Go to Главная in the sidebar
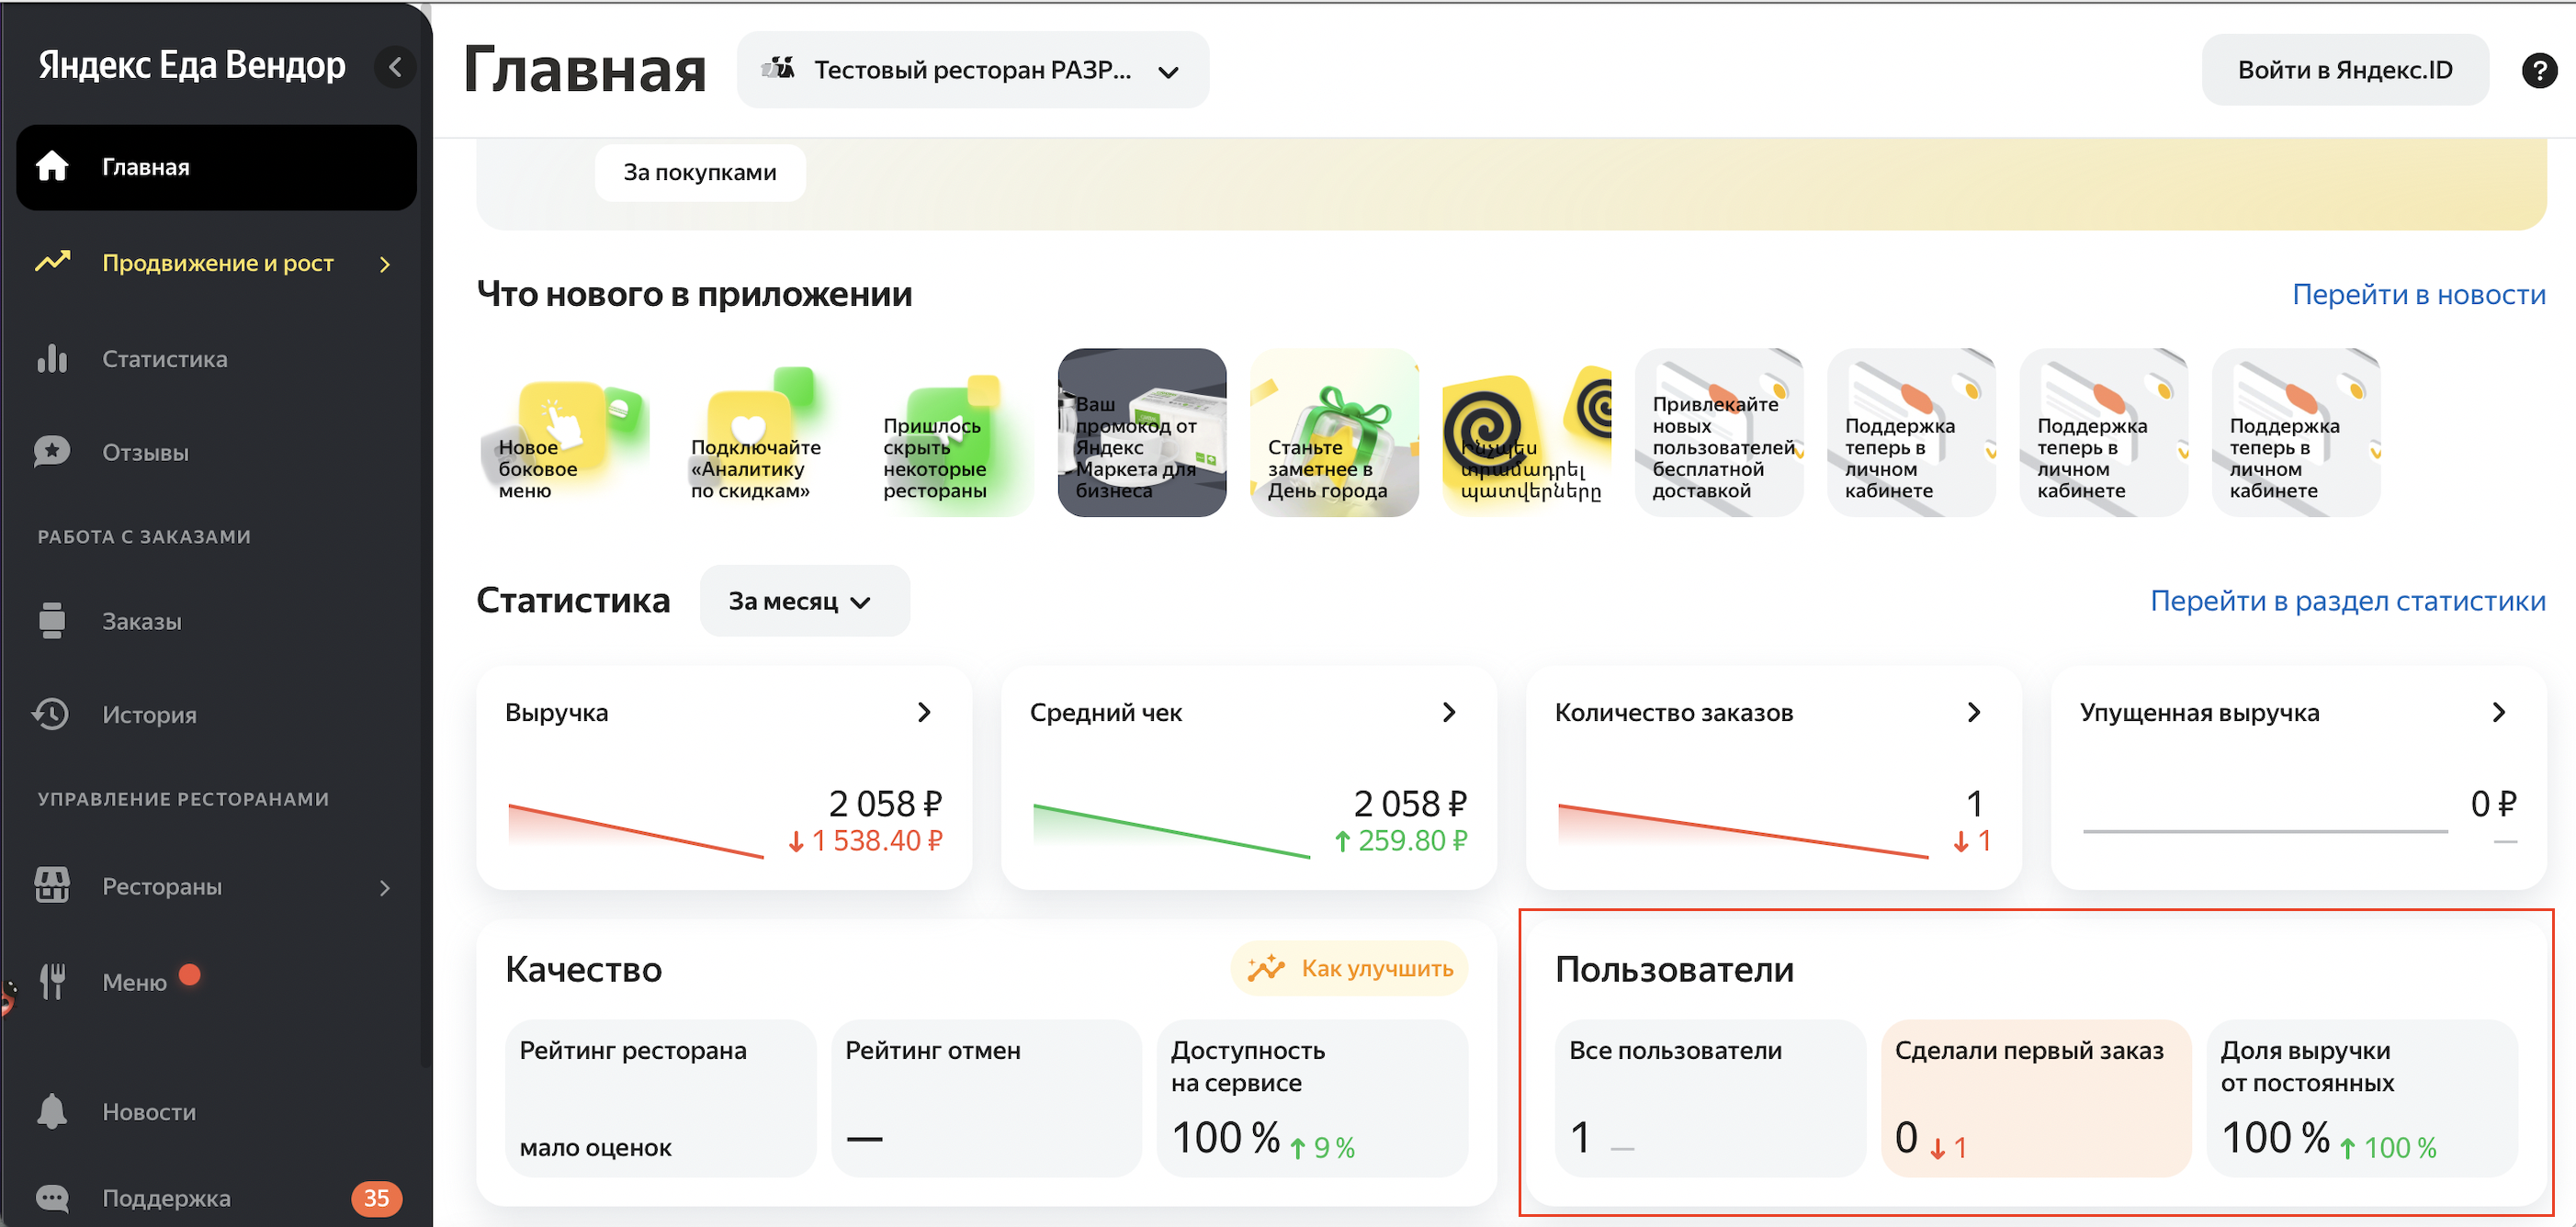Screen dimensions: 2576x1227 click(216, 167)
